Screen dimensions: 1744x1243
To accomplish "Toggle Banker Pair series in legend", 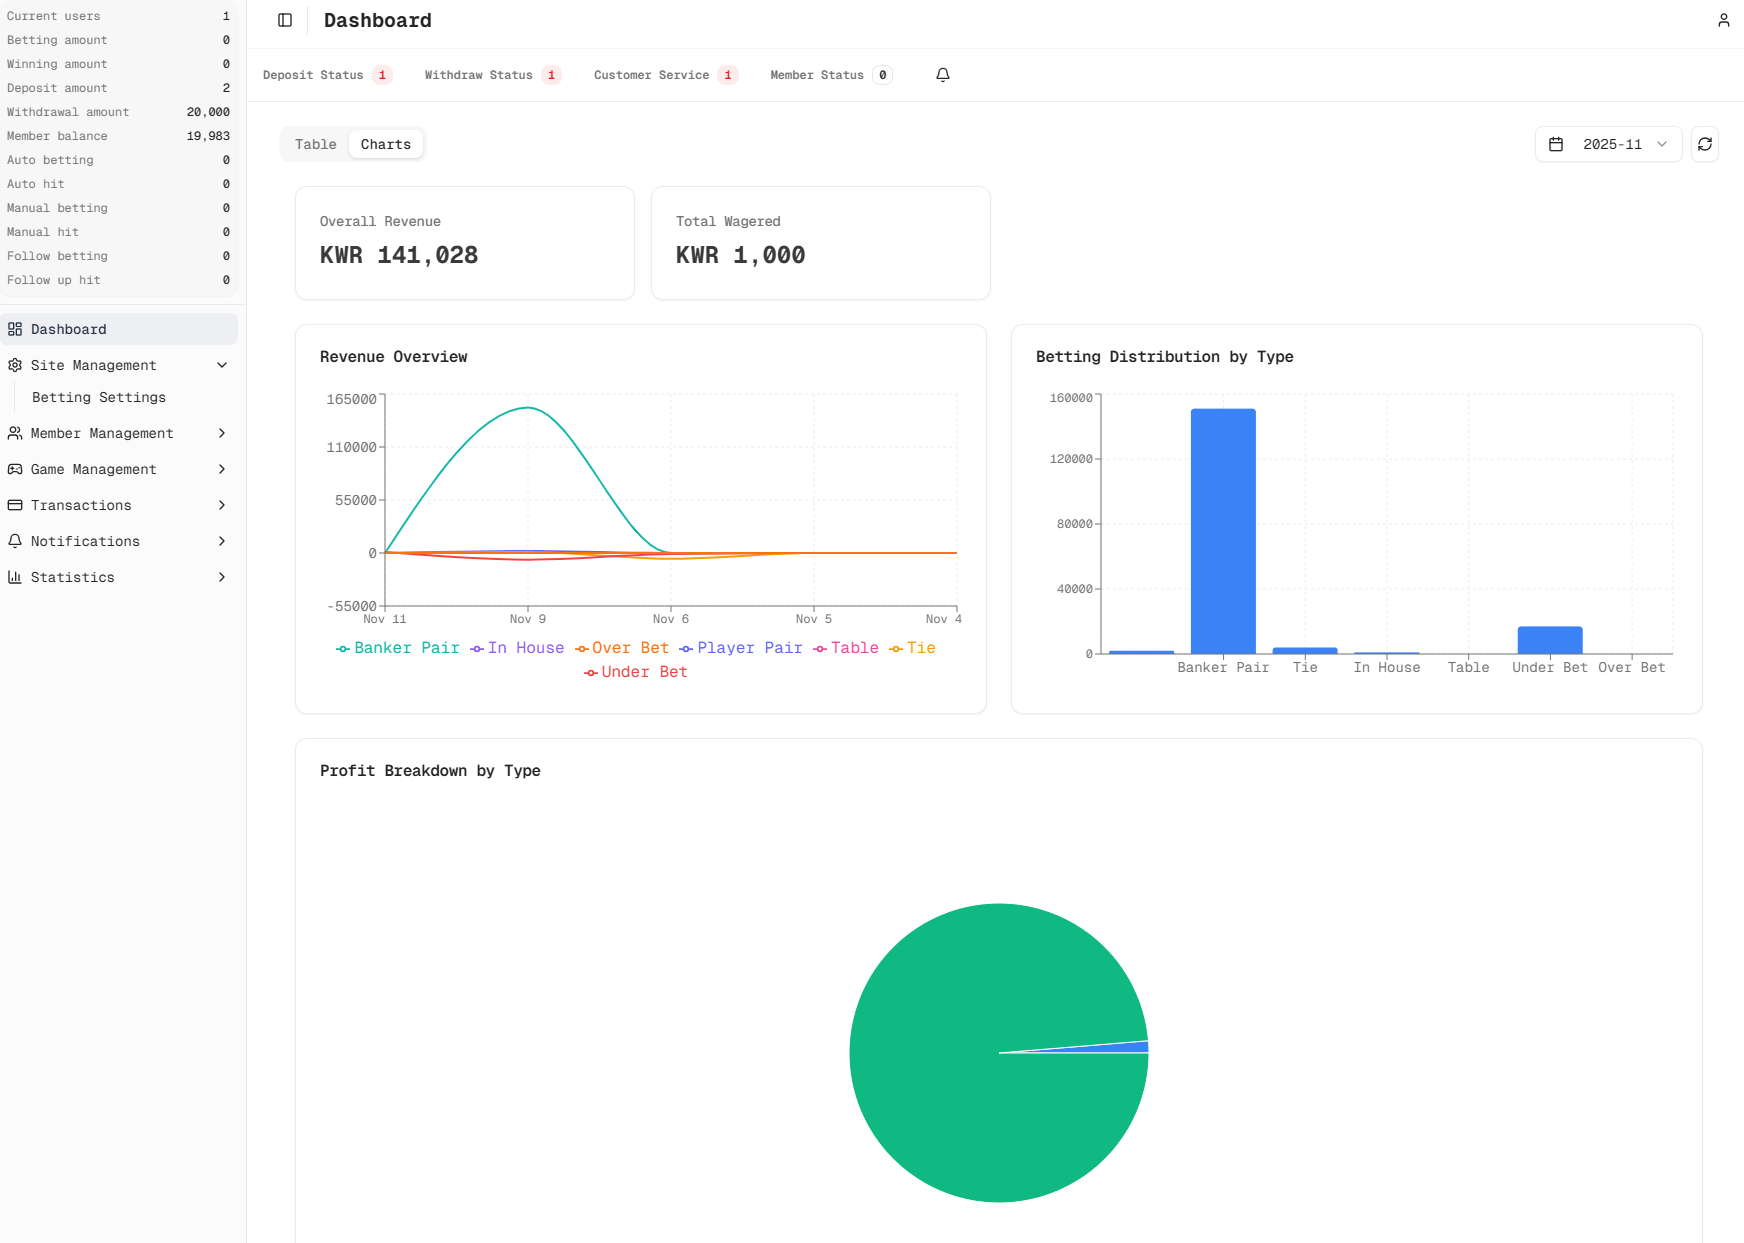I will (397, 648).
